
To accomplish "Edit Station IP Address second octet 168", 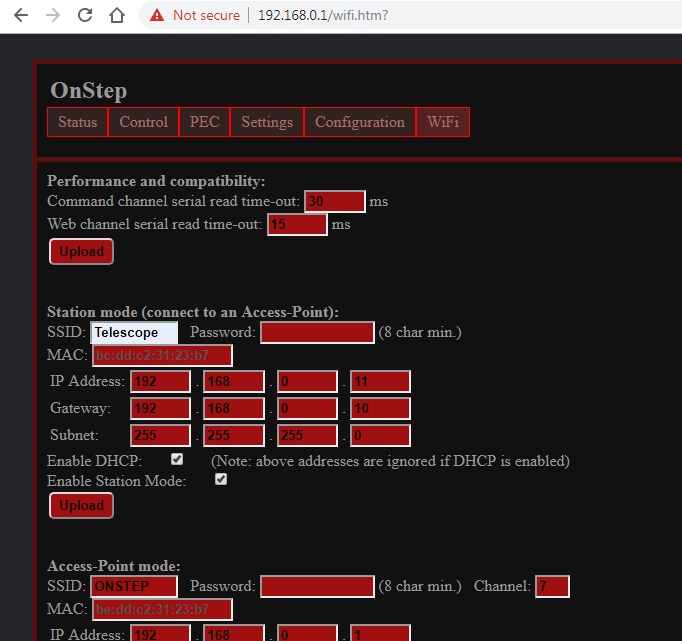I will pos(234,381).
